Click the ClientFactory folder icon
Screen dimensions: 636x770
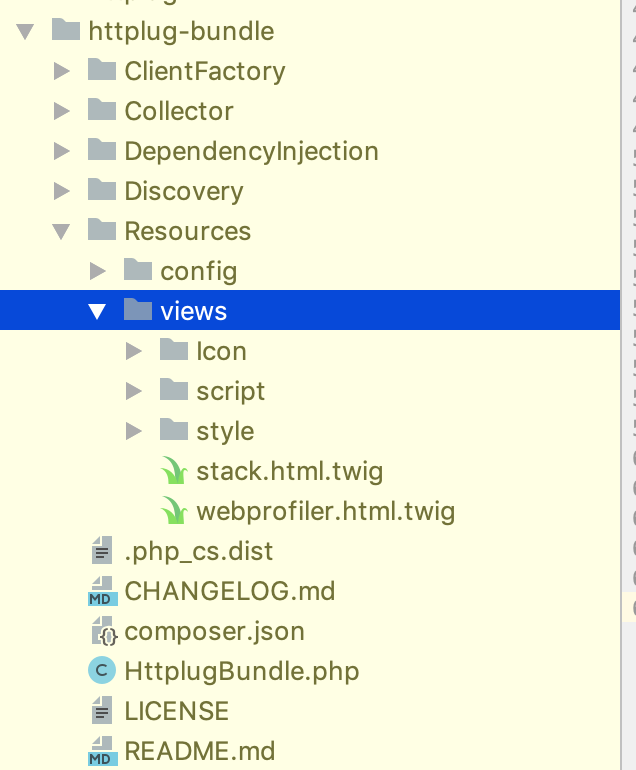coord(102,69)
